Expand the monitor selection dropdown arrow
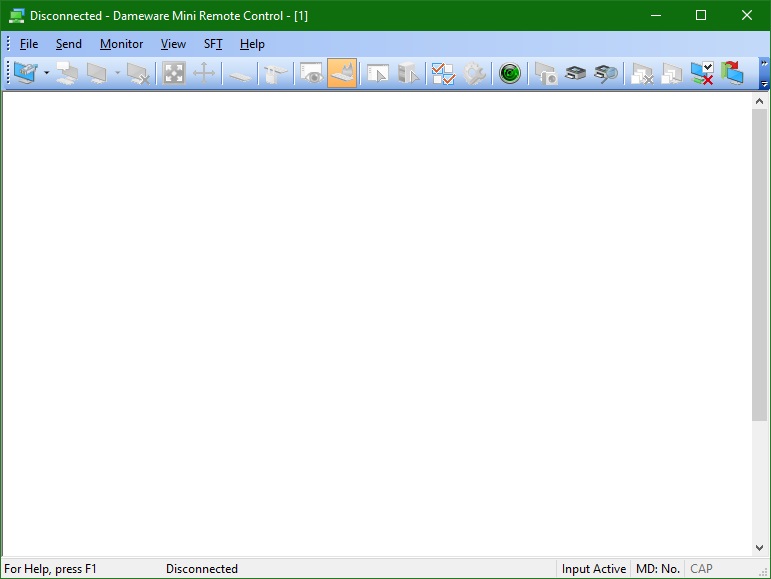Screen dimensions: 771x579 pyautogui.click(x=118, y=73)
